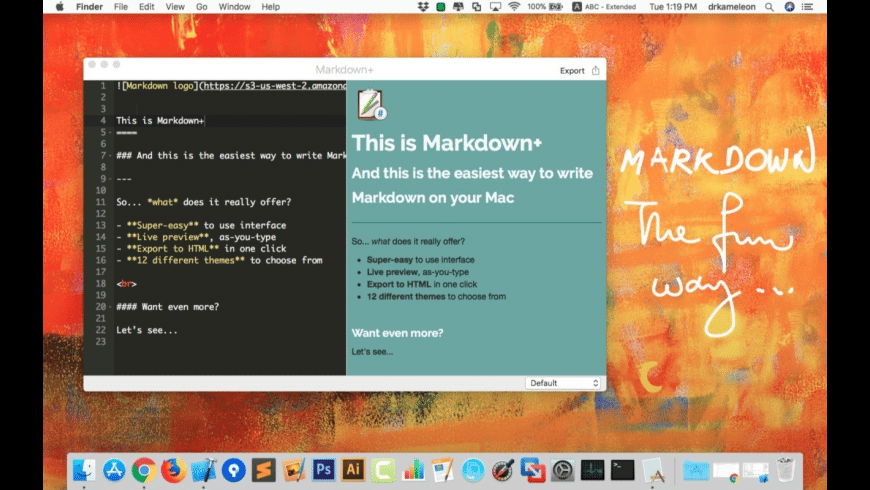
Task: Click the Dropbox menu bar icon
Action: coord(423,7)
